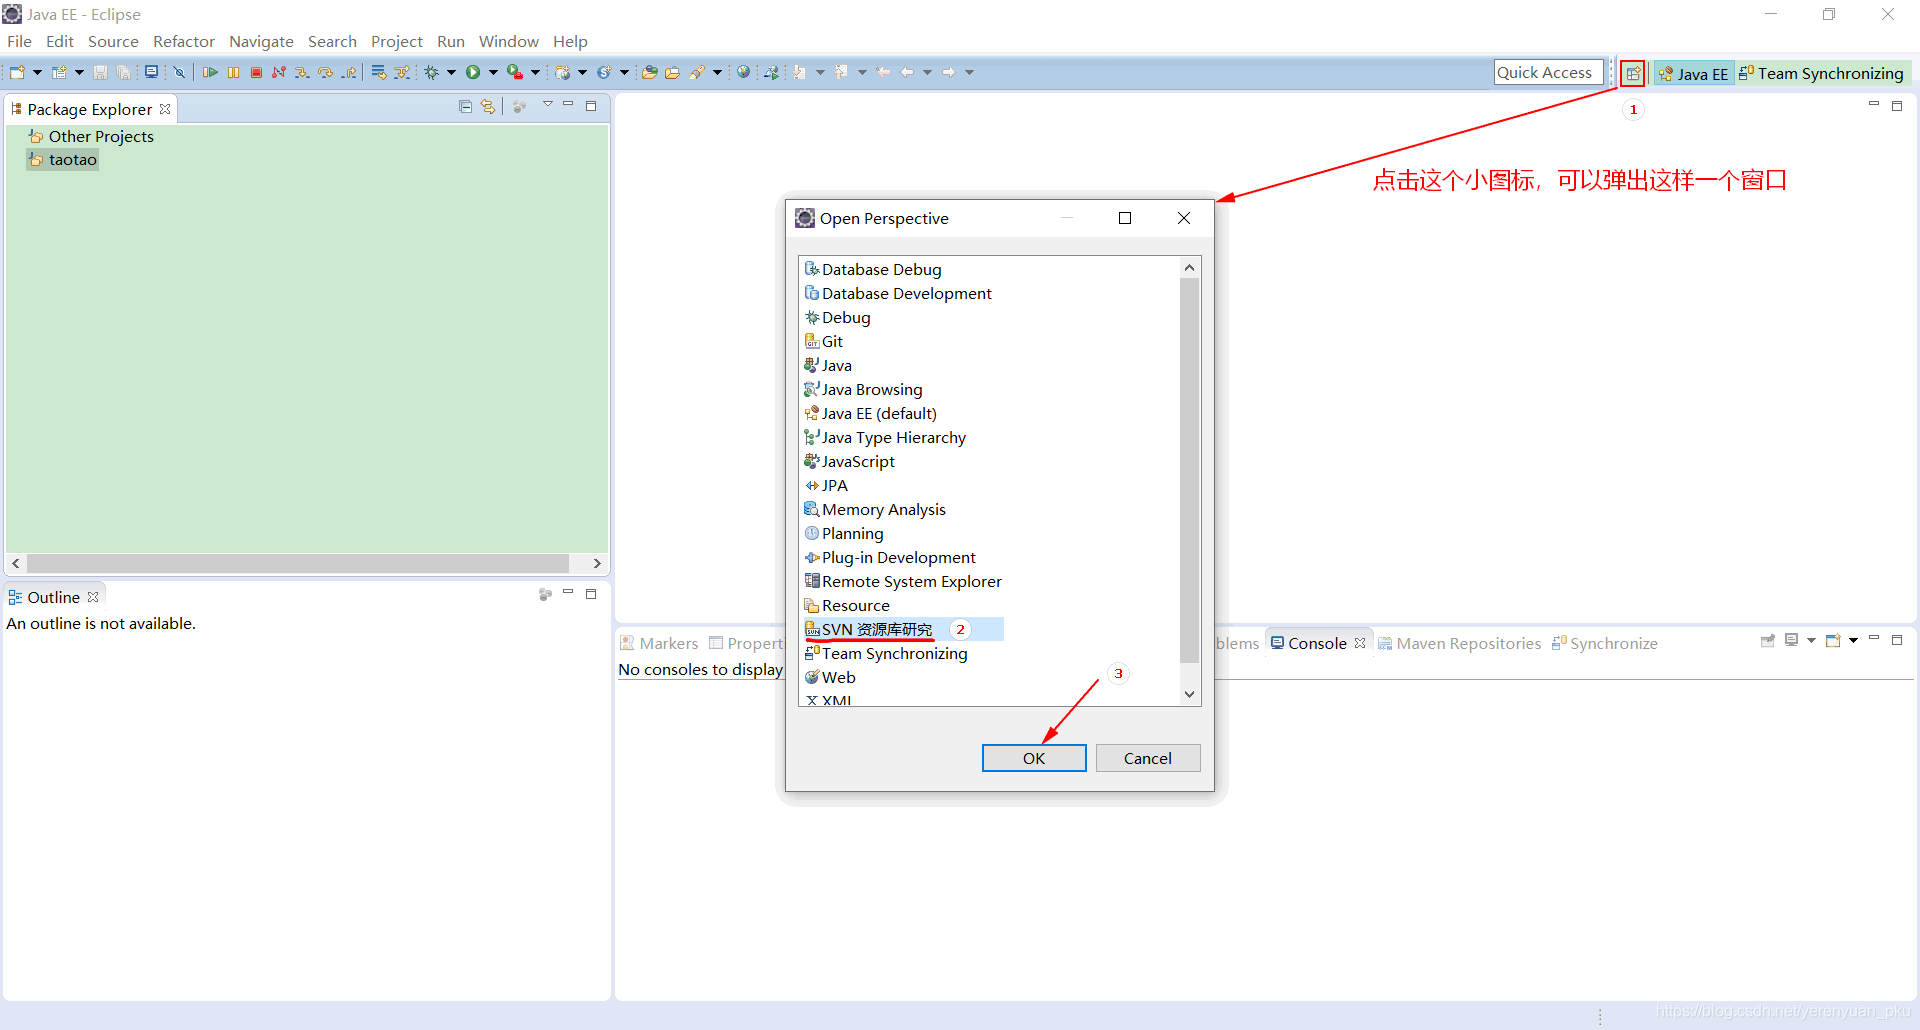
Task: Click Collapse All in Package Explorer
Action: point(465,106)
